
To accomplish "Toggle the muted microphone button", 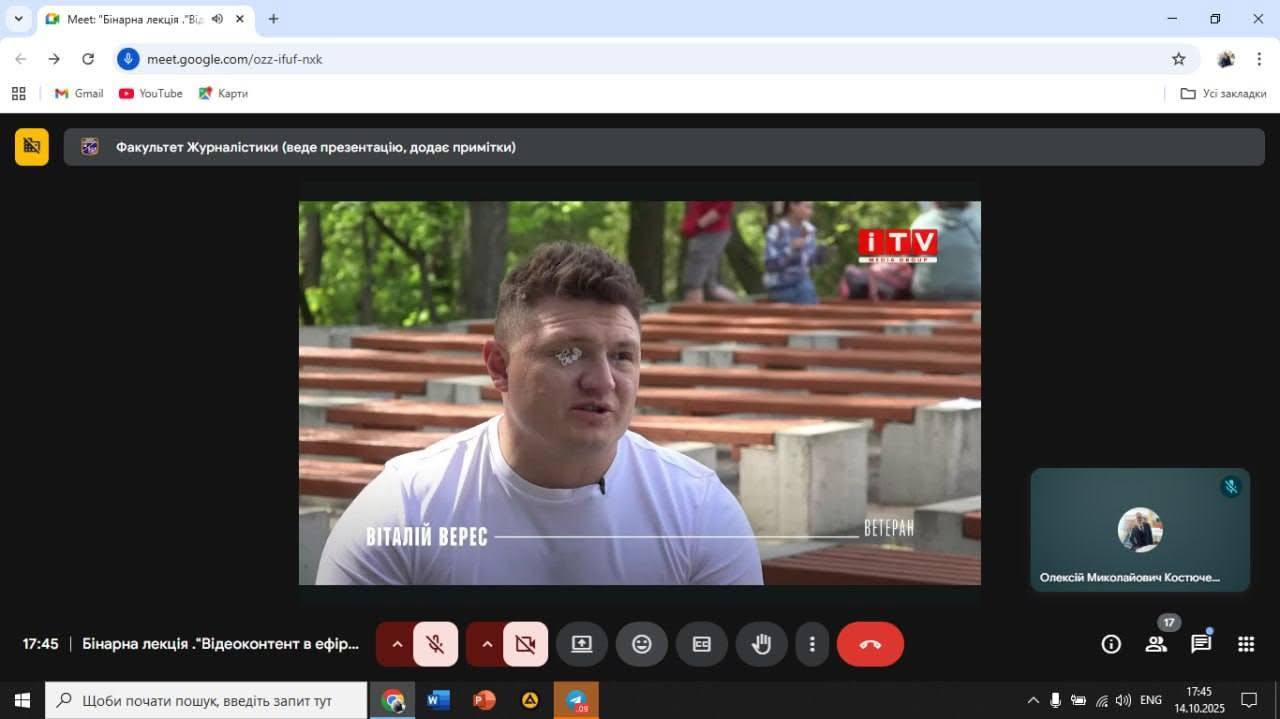I will (x=435, y=644).
